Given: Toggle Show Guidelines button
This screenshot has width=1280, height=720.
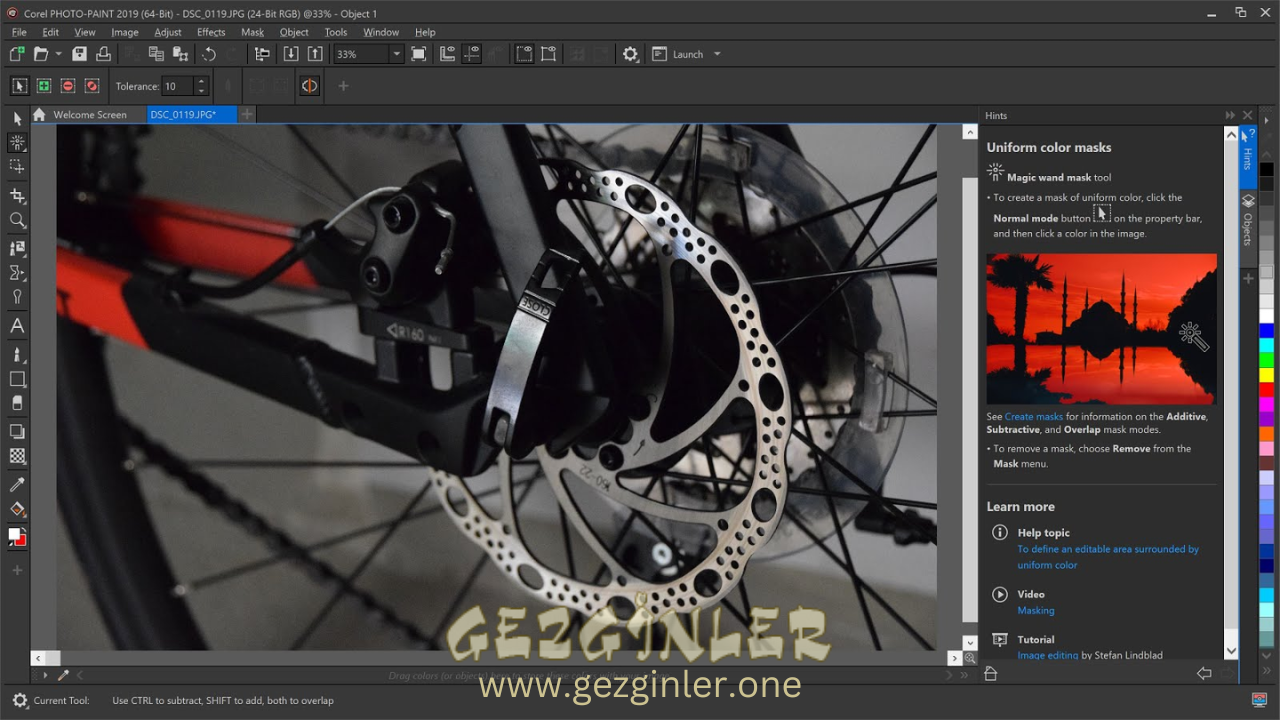Looking at the screenshot, I should (x=471, y=54).
